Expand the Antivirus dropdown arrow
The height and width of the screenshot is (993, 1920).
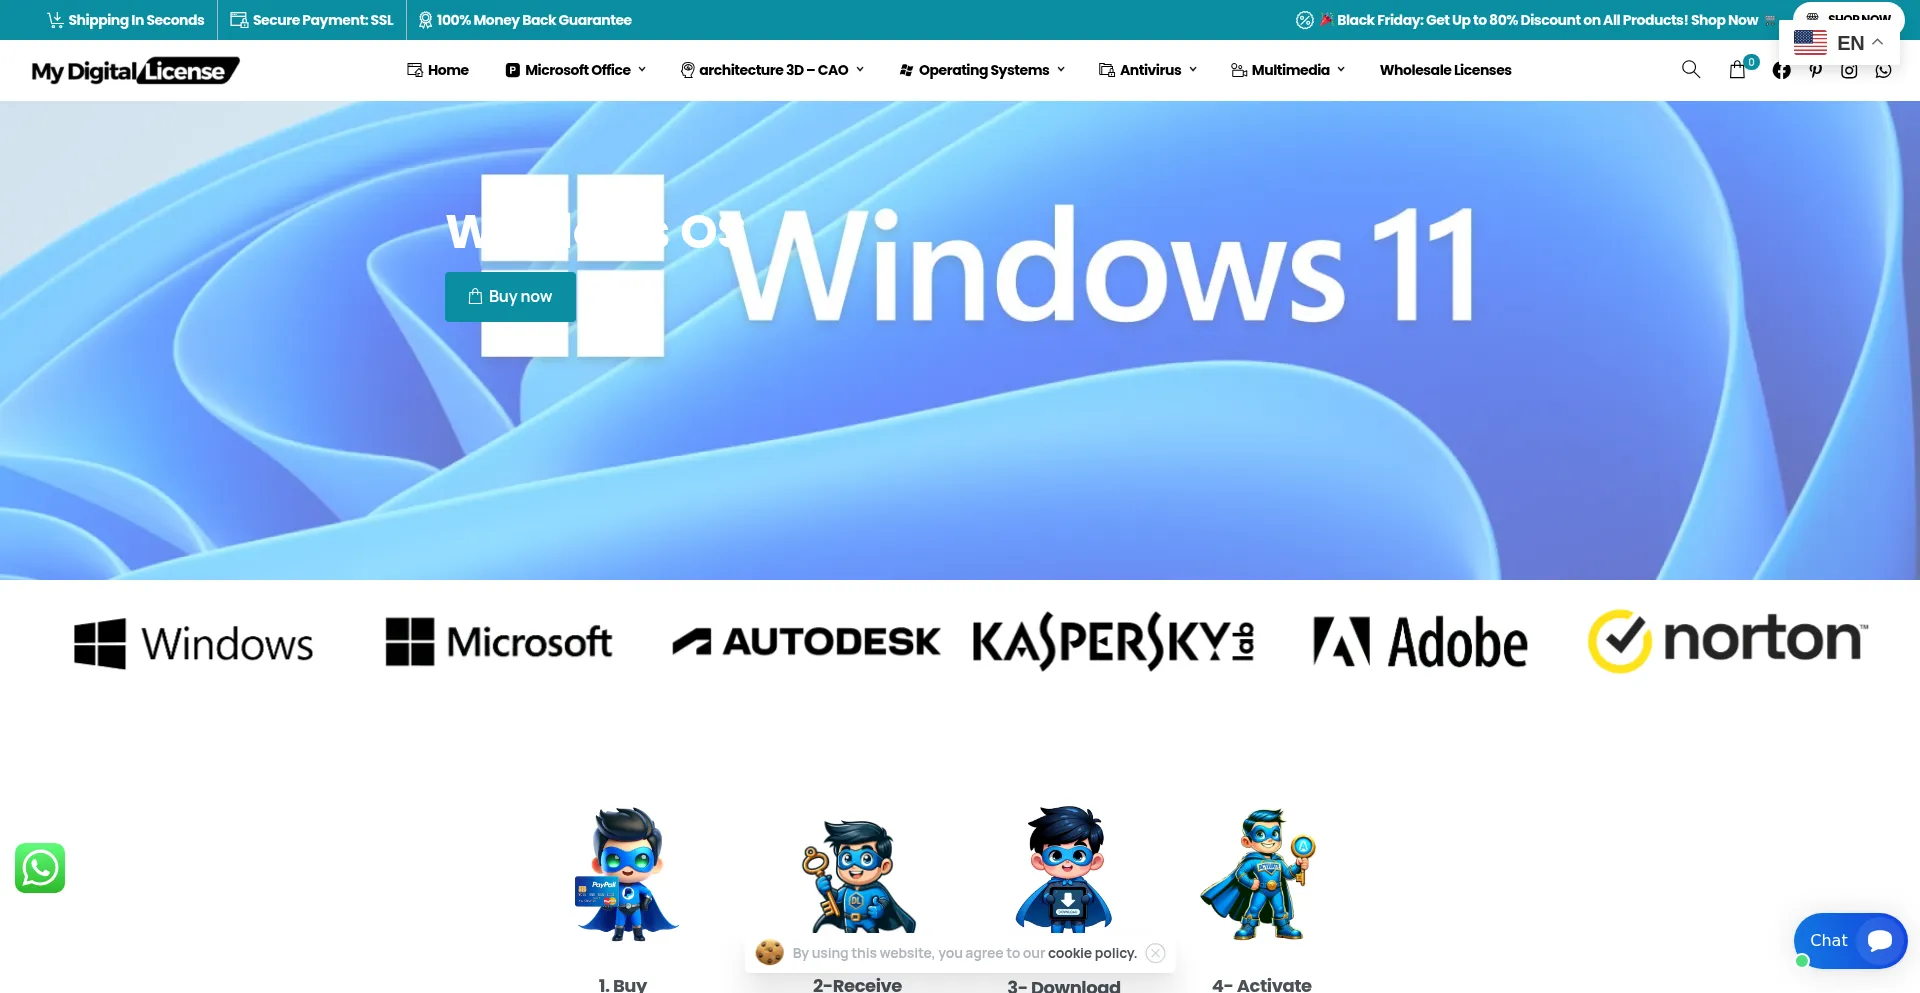[1193, 69]
